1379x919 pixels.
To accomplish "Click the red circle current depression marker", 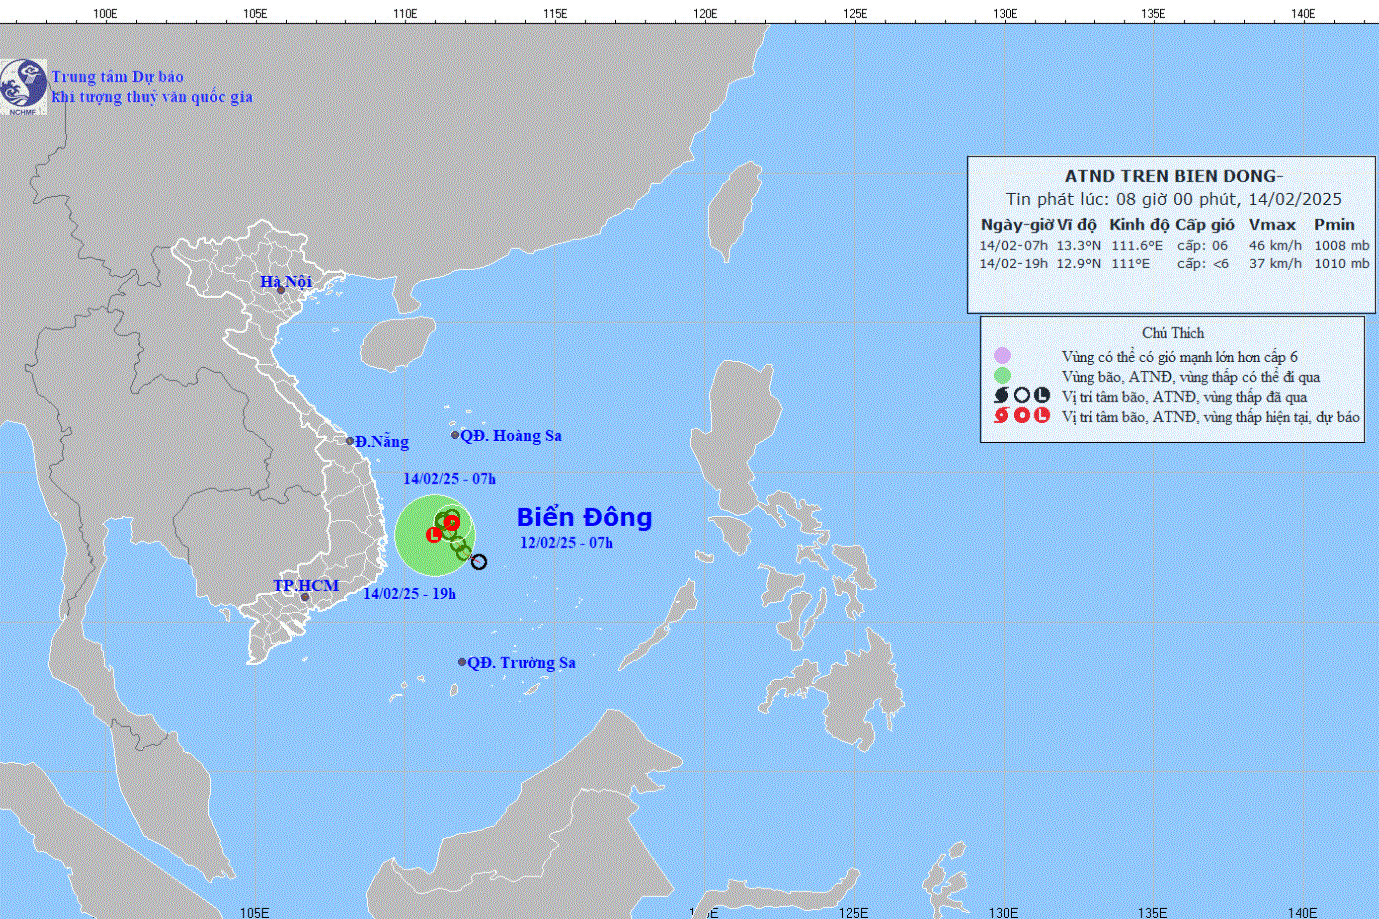I will tap(451, 522).
